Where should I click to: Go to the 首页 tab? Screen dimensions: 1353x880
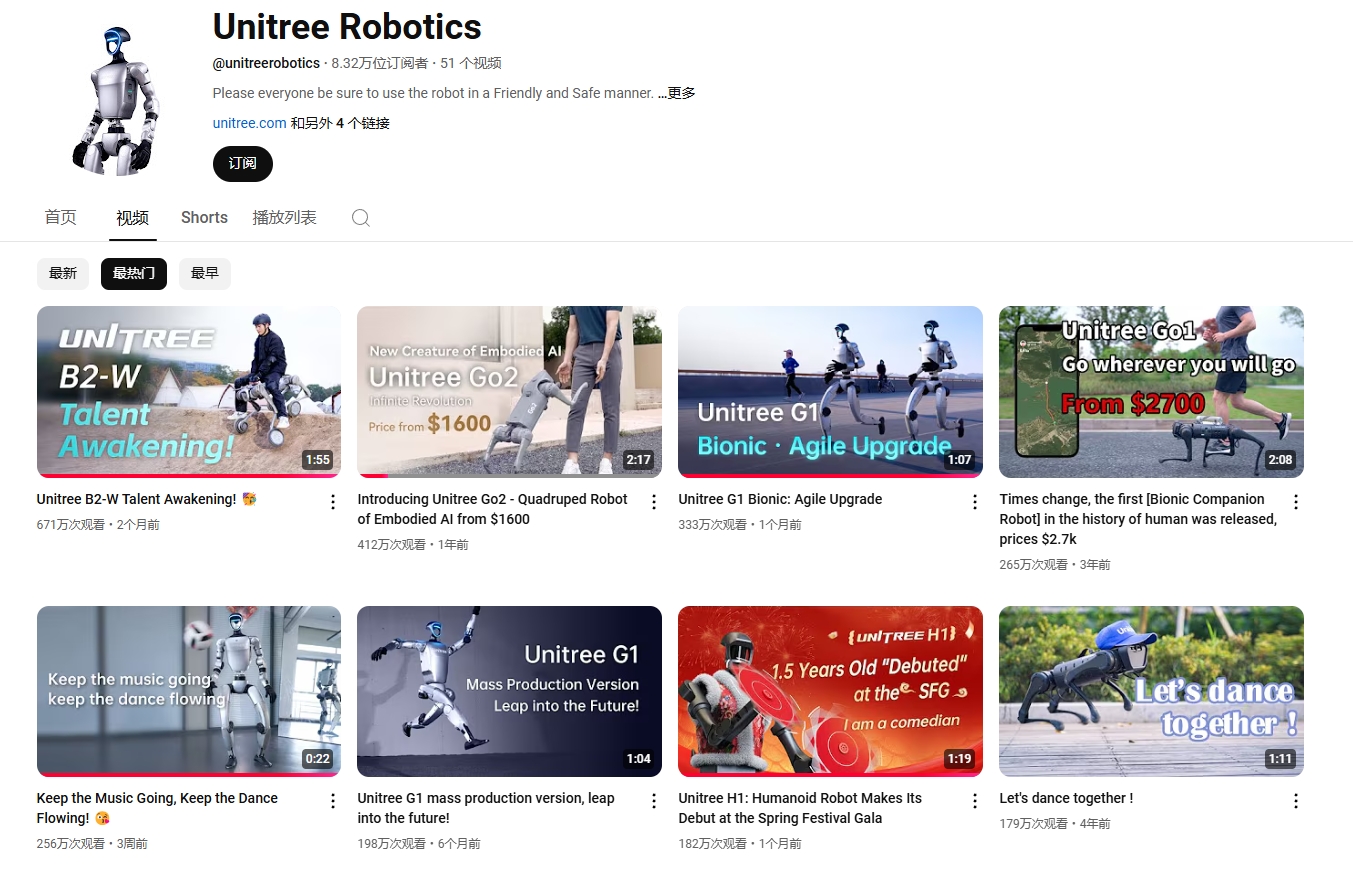click(x=60, y=218)
